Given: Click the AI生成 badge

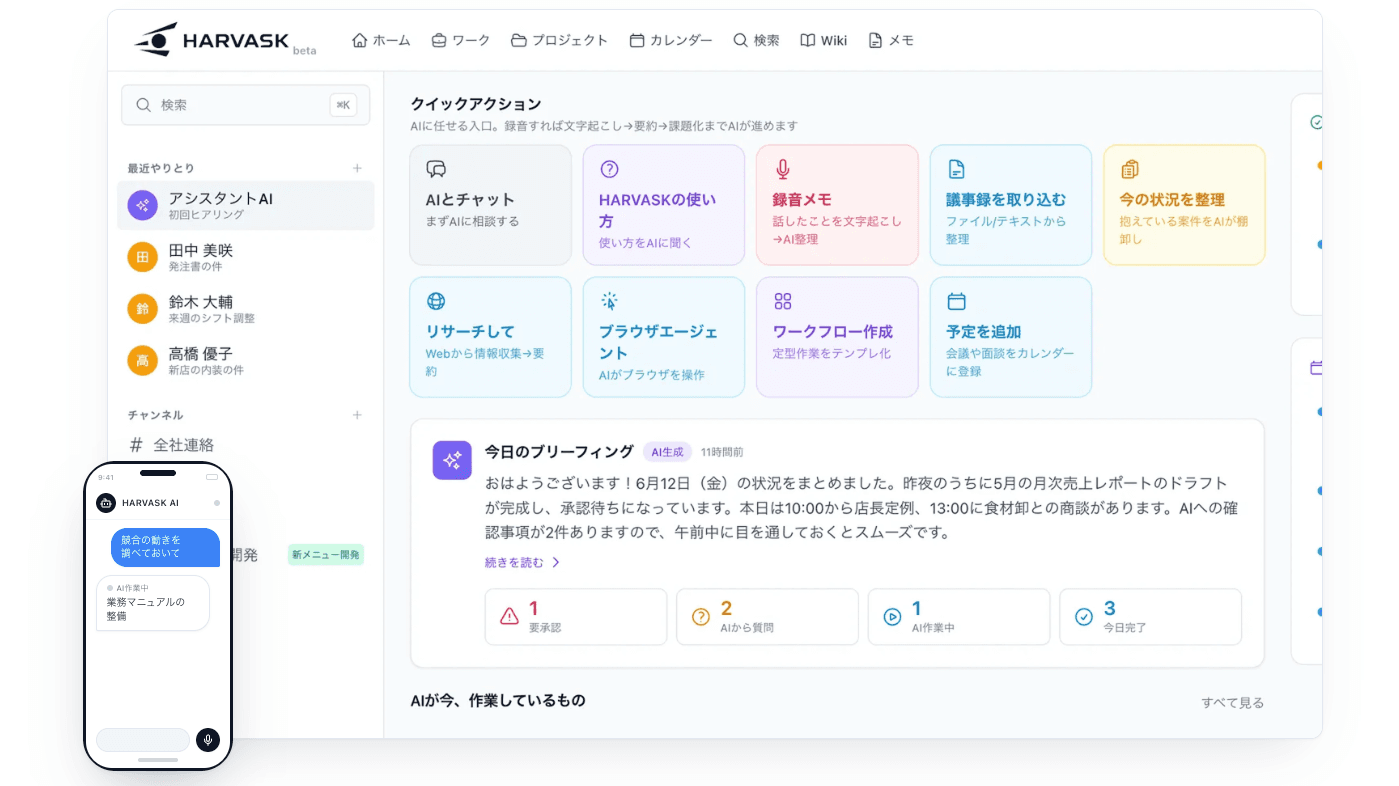Looking at the screenshot, I should click(x=667, y=452).
